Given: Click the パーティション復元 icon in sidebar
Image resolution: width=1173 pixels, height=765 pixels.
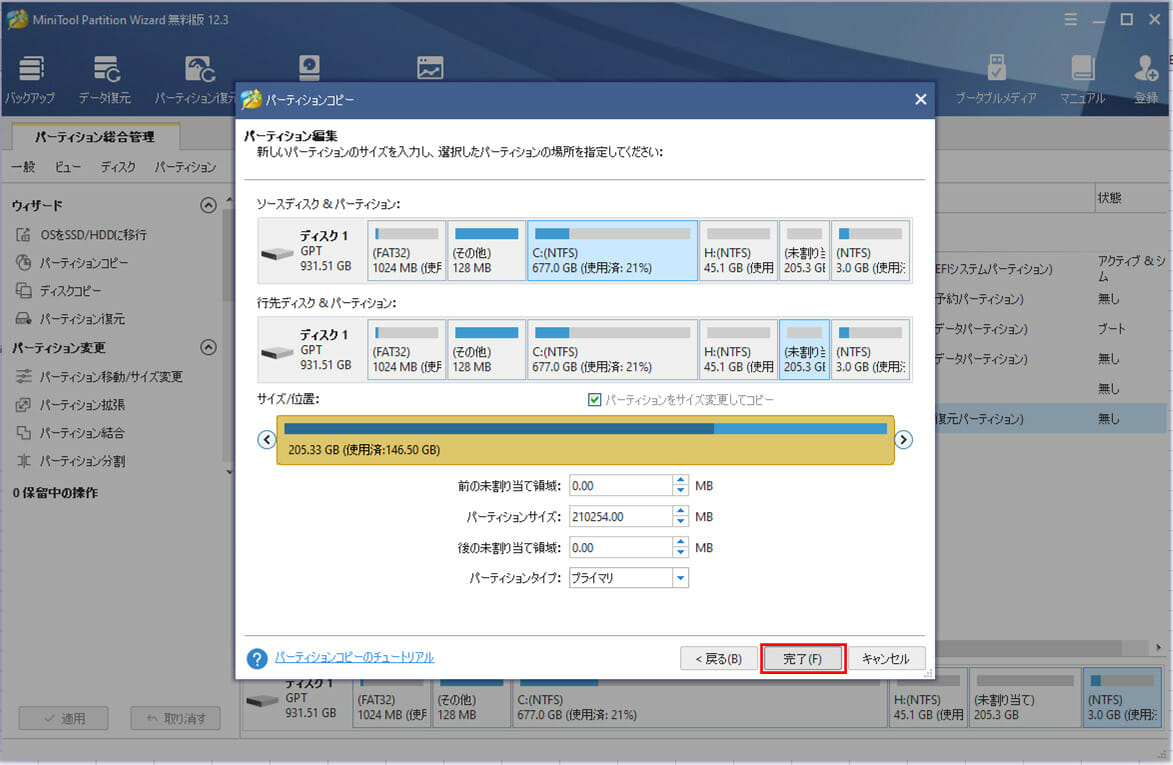Looking at the screenshot, I should [24, 319].
